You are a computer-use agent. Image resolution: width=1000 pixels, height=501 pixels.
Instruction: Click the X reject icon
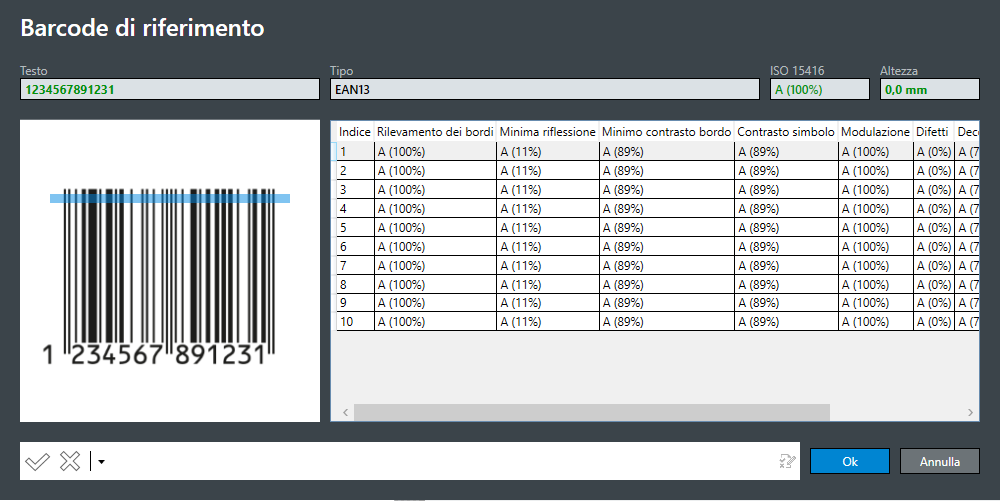[70, 461]
